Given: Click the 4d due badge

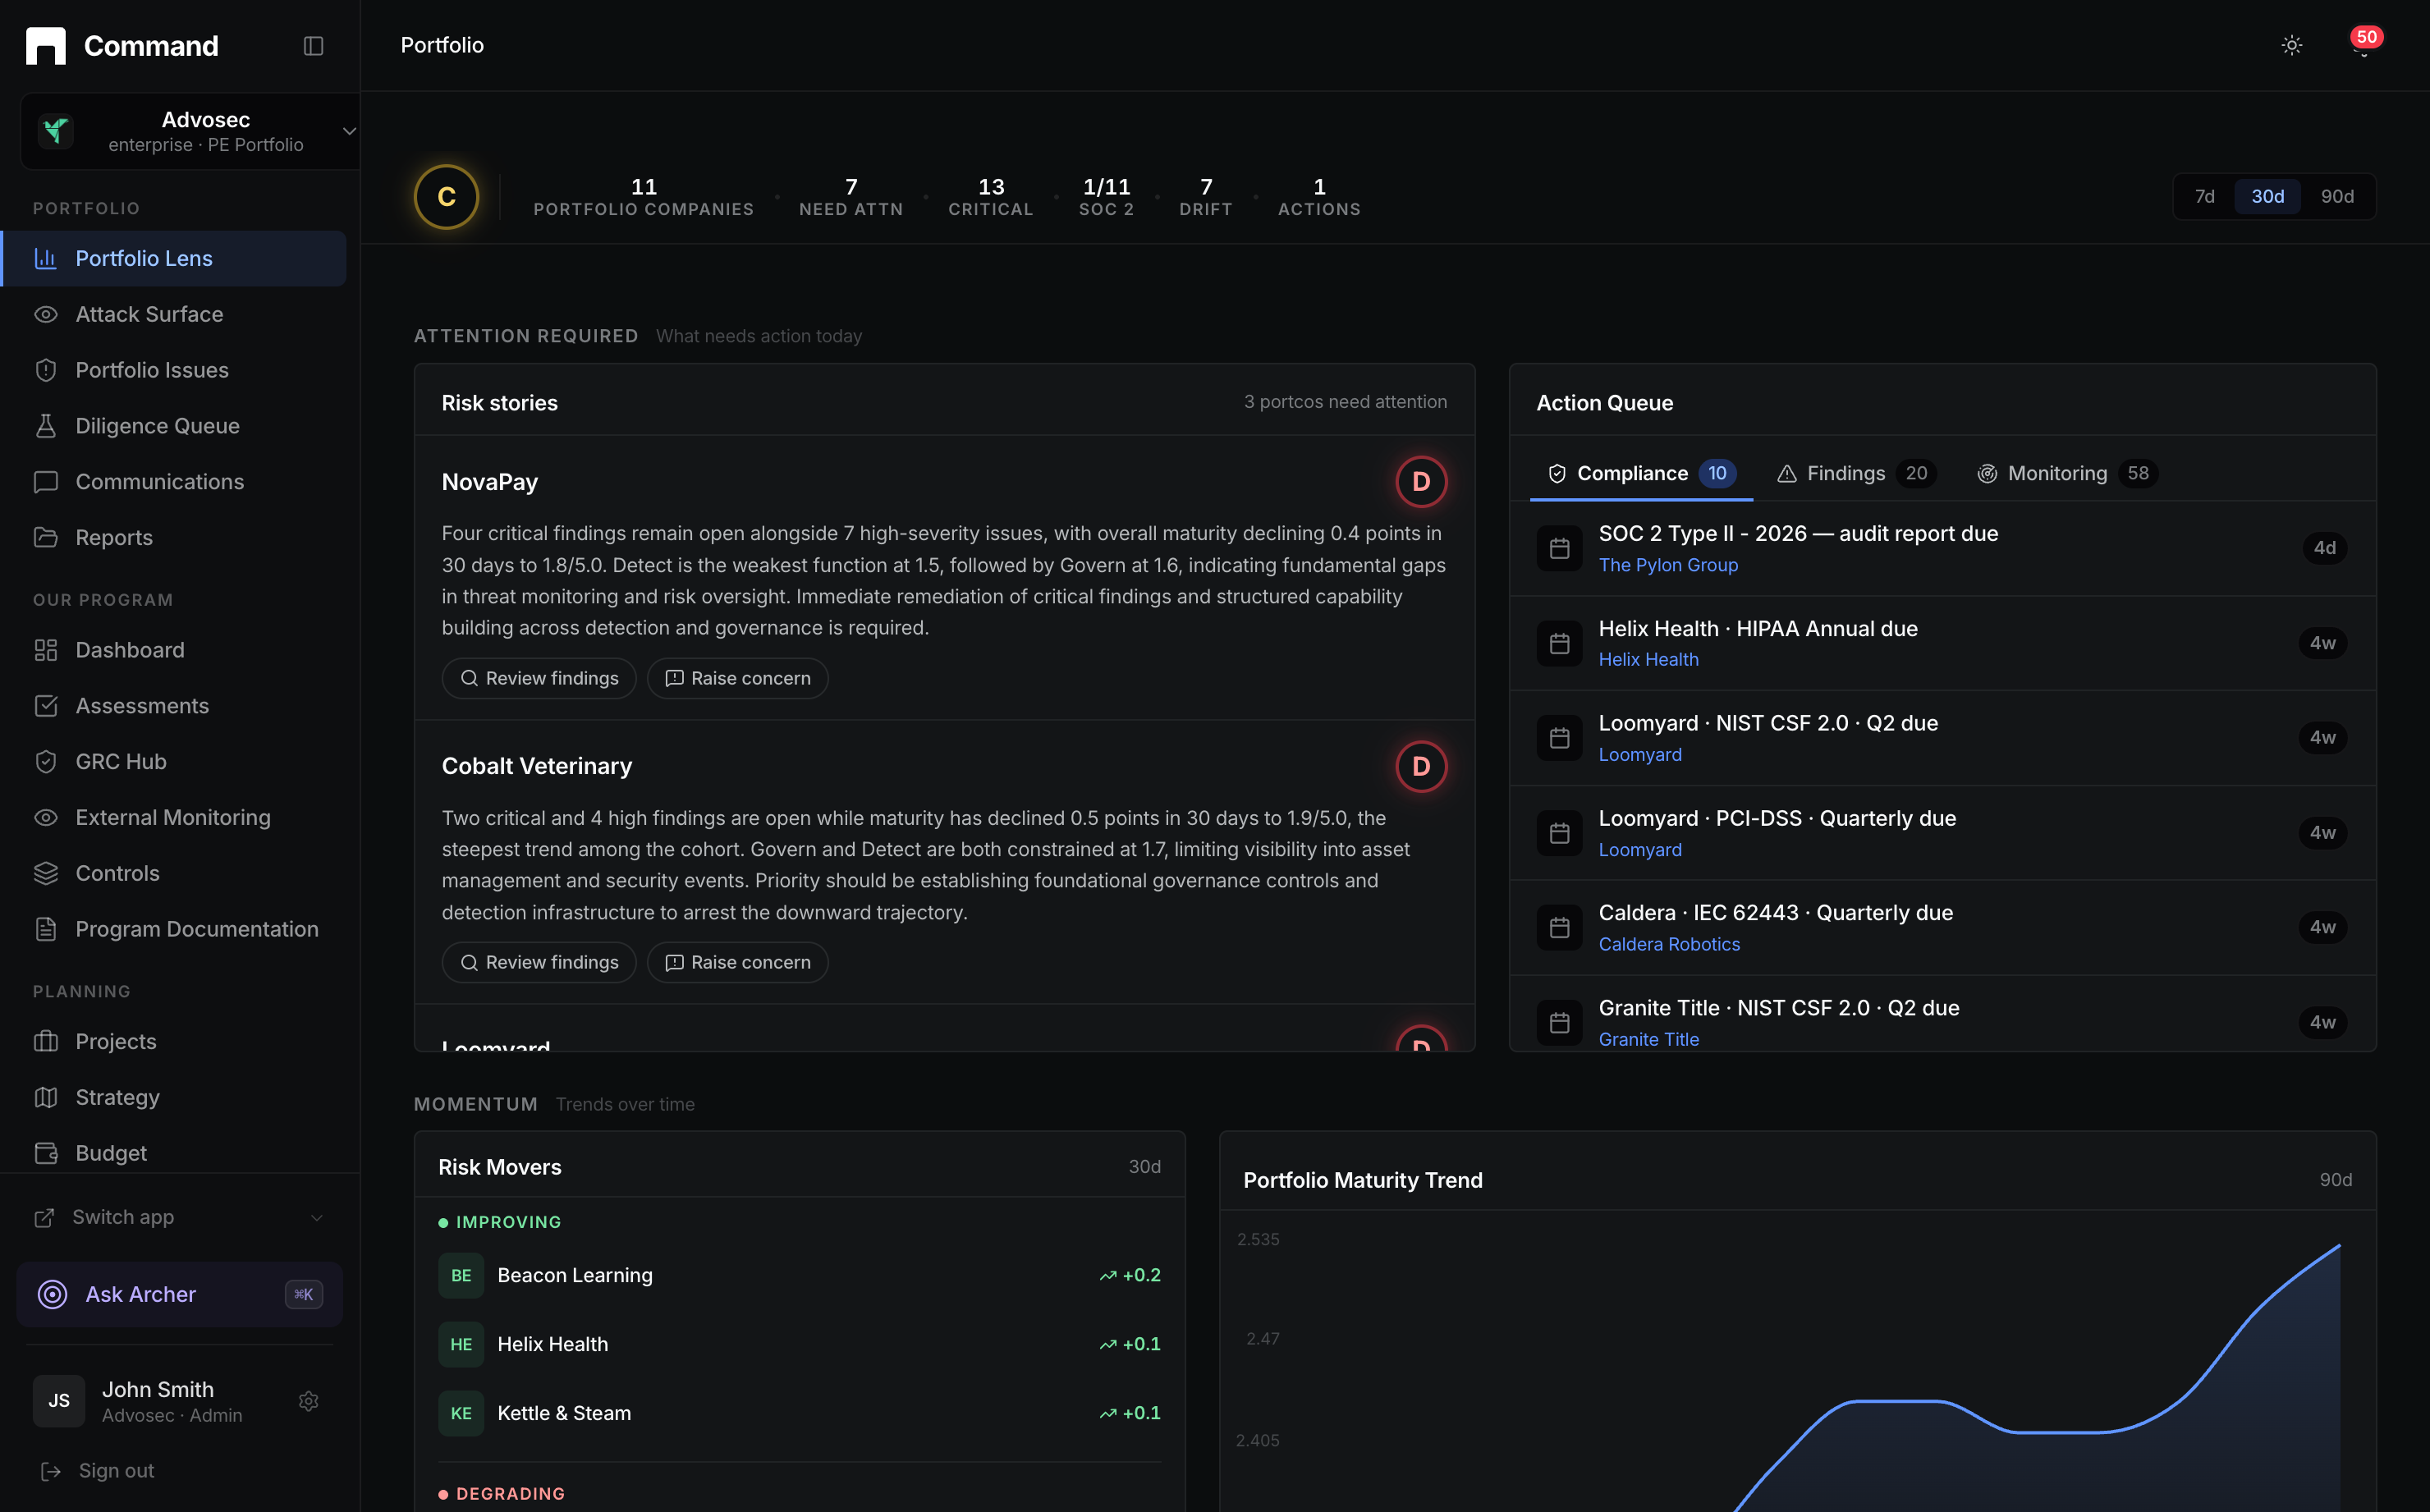Looking at the screenshot, I should pyautogui.click(x=2324, y=548).
